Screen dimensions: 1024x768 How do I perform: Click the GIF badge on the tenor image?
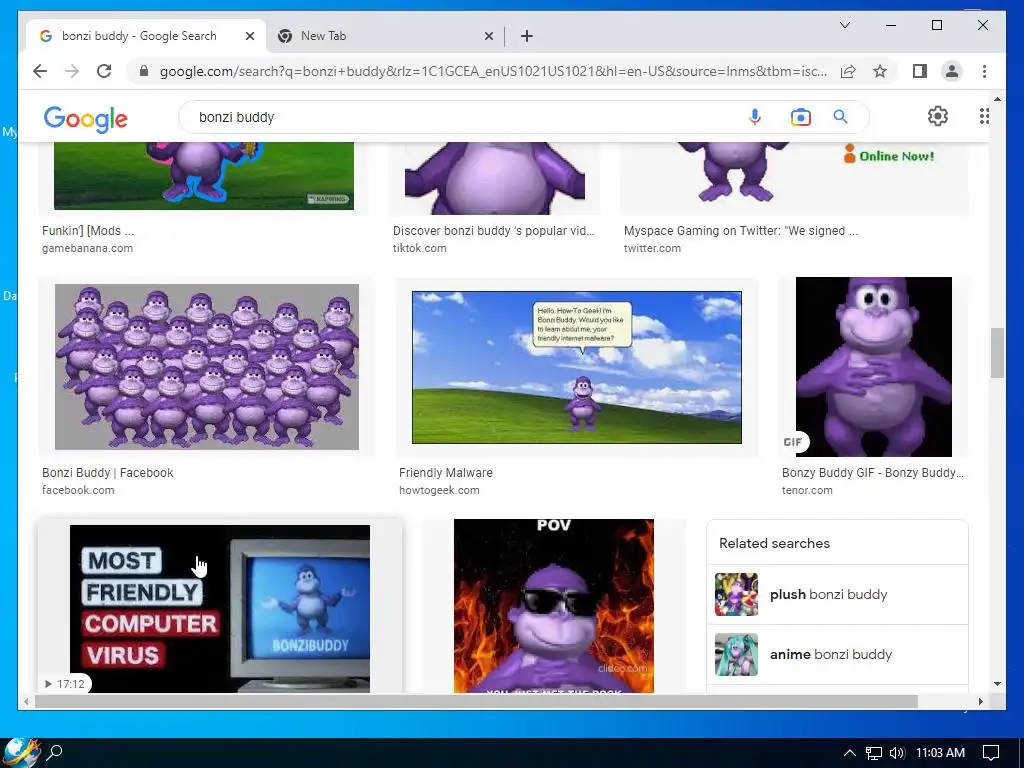(x=793, y=442)
